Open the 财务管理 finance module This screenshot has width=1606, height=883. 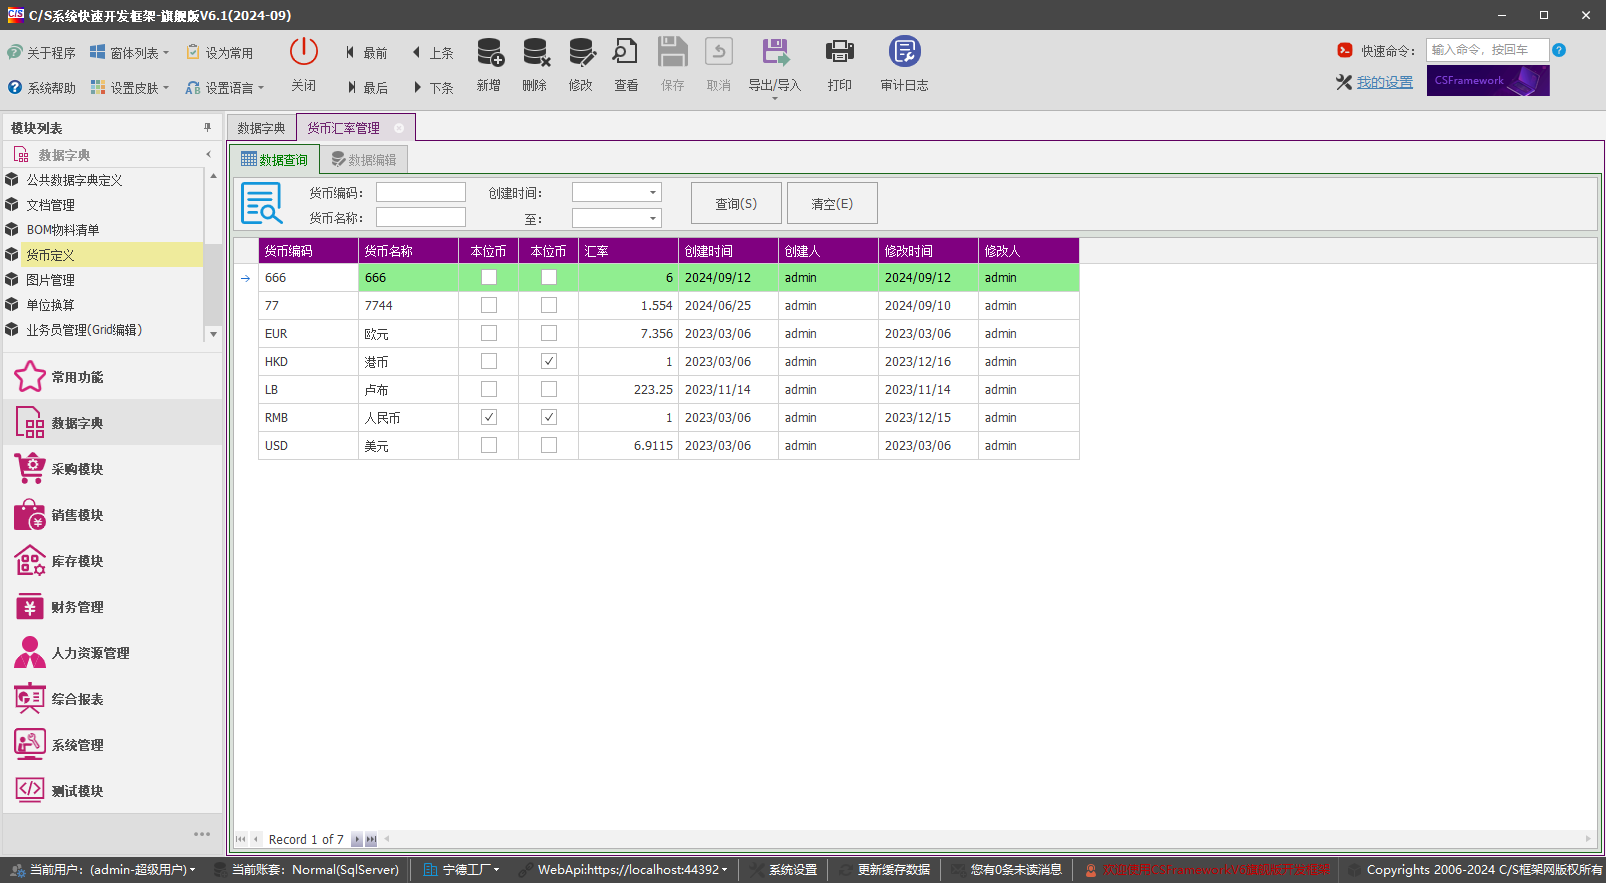click(x=113, y=607)
